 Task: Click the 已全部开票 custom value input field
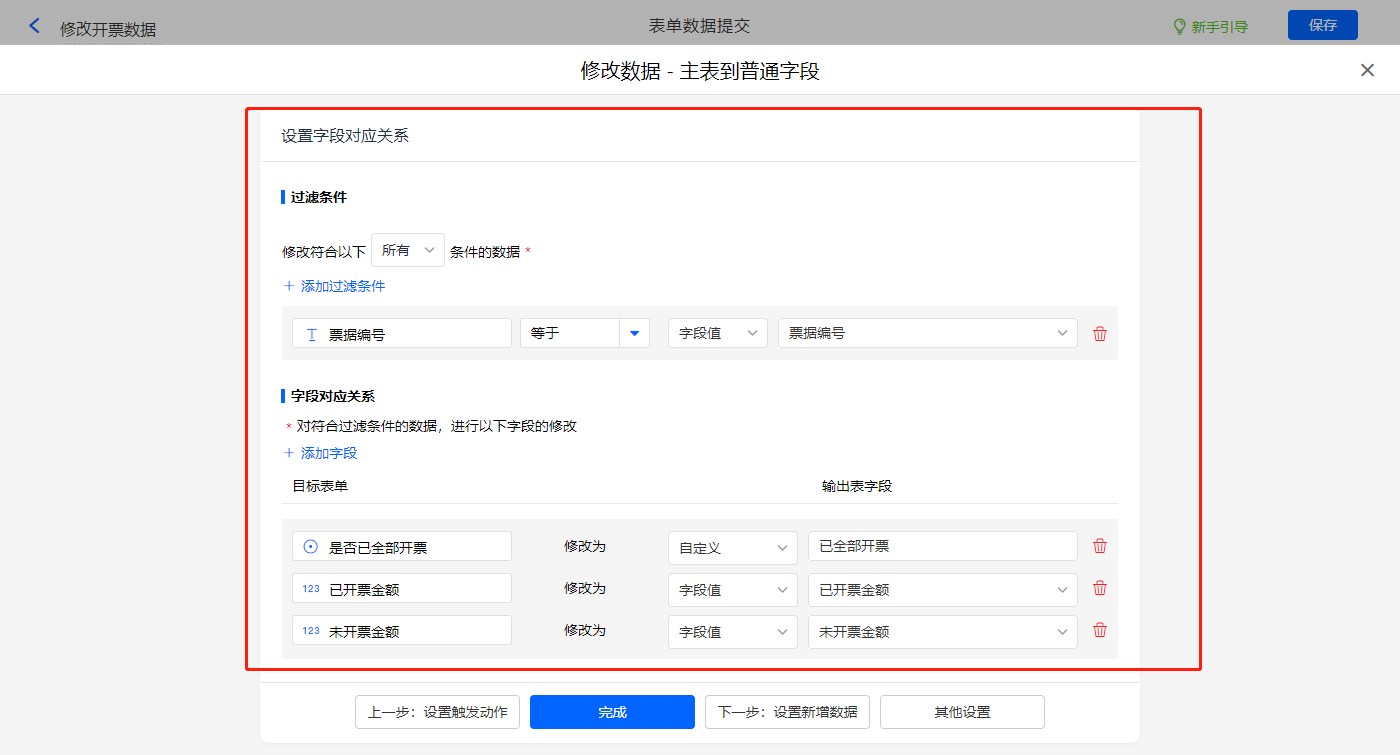point(942,546)
